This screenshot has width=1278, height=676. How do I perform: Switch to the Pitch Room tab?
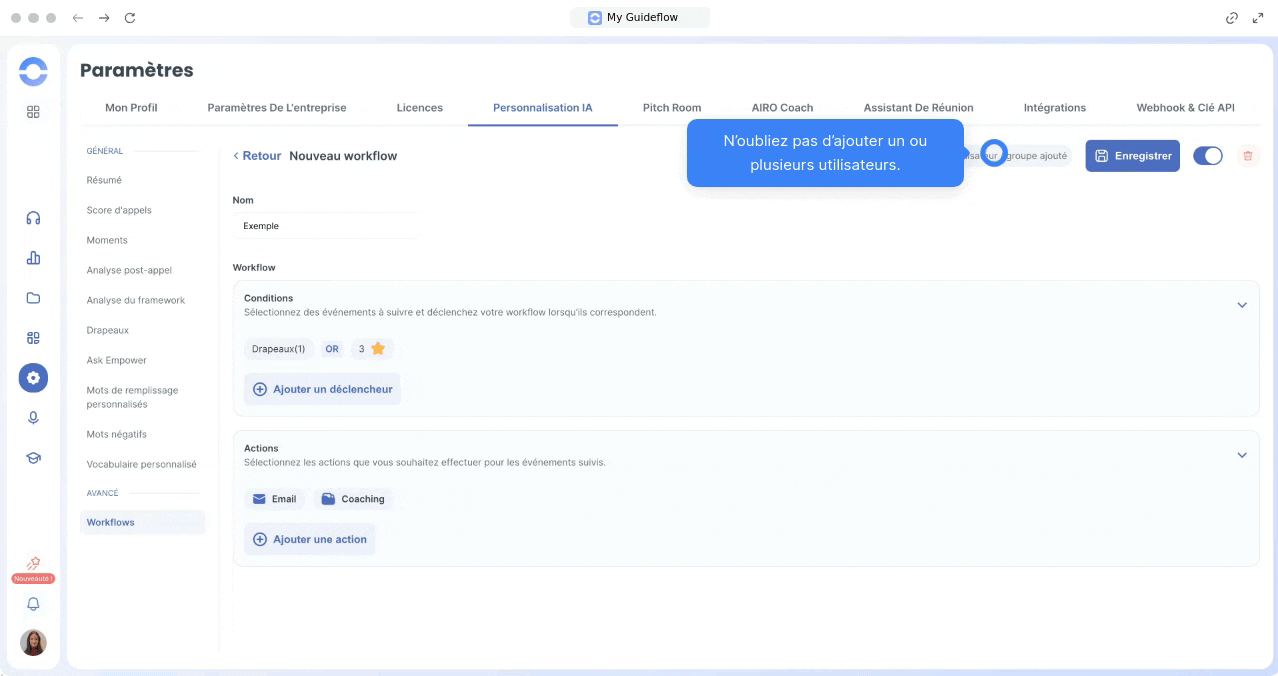pyautogui.click(x=671, y=108)
